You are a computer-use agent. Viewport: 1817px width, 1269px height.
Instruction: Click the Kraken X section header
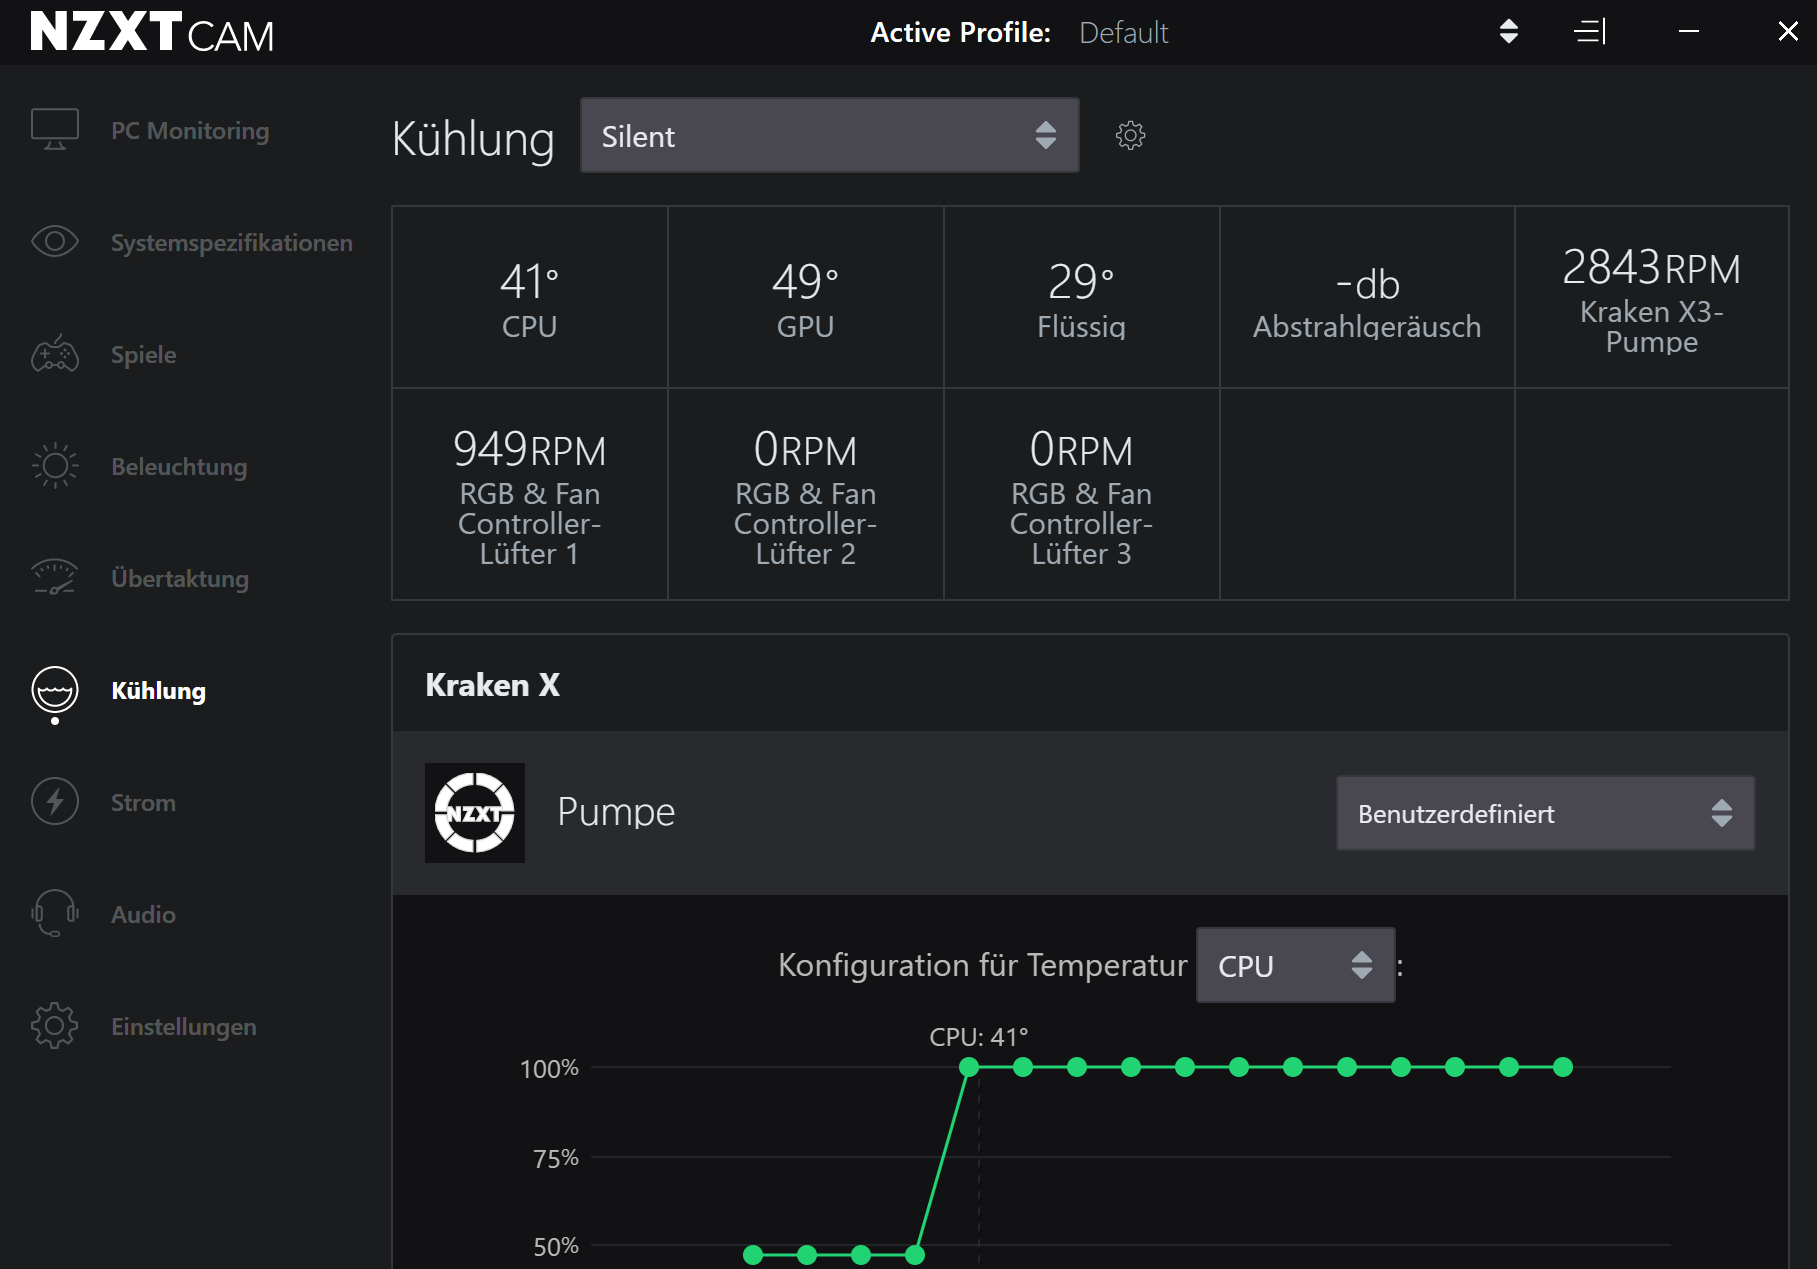(x=492, y=685)
